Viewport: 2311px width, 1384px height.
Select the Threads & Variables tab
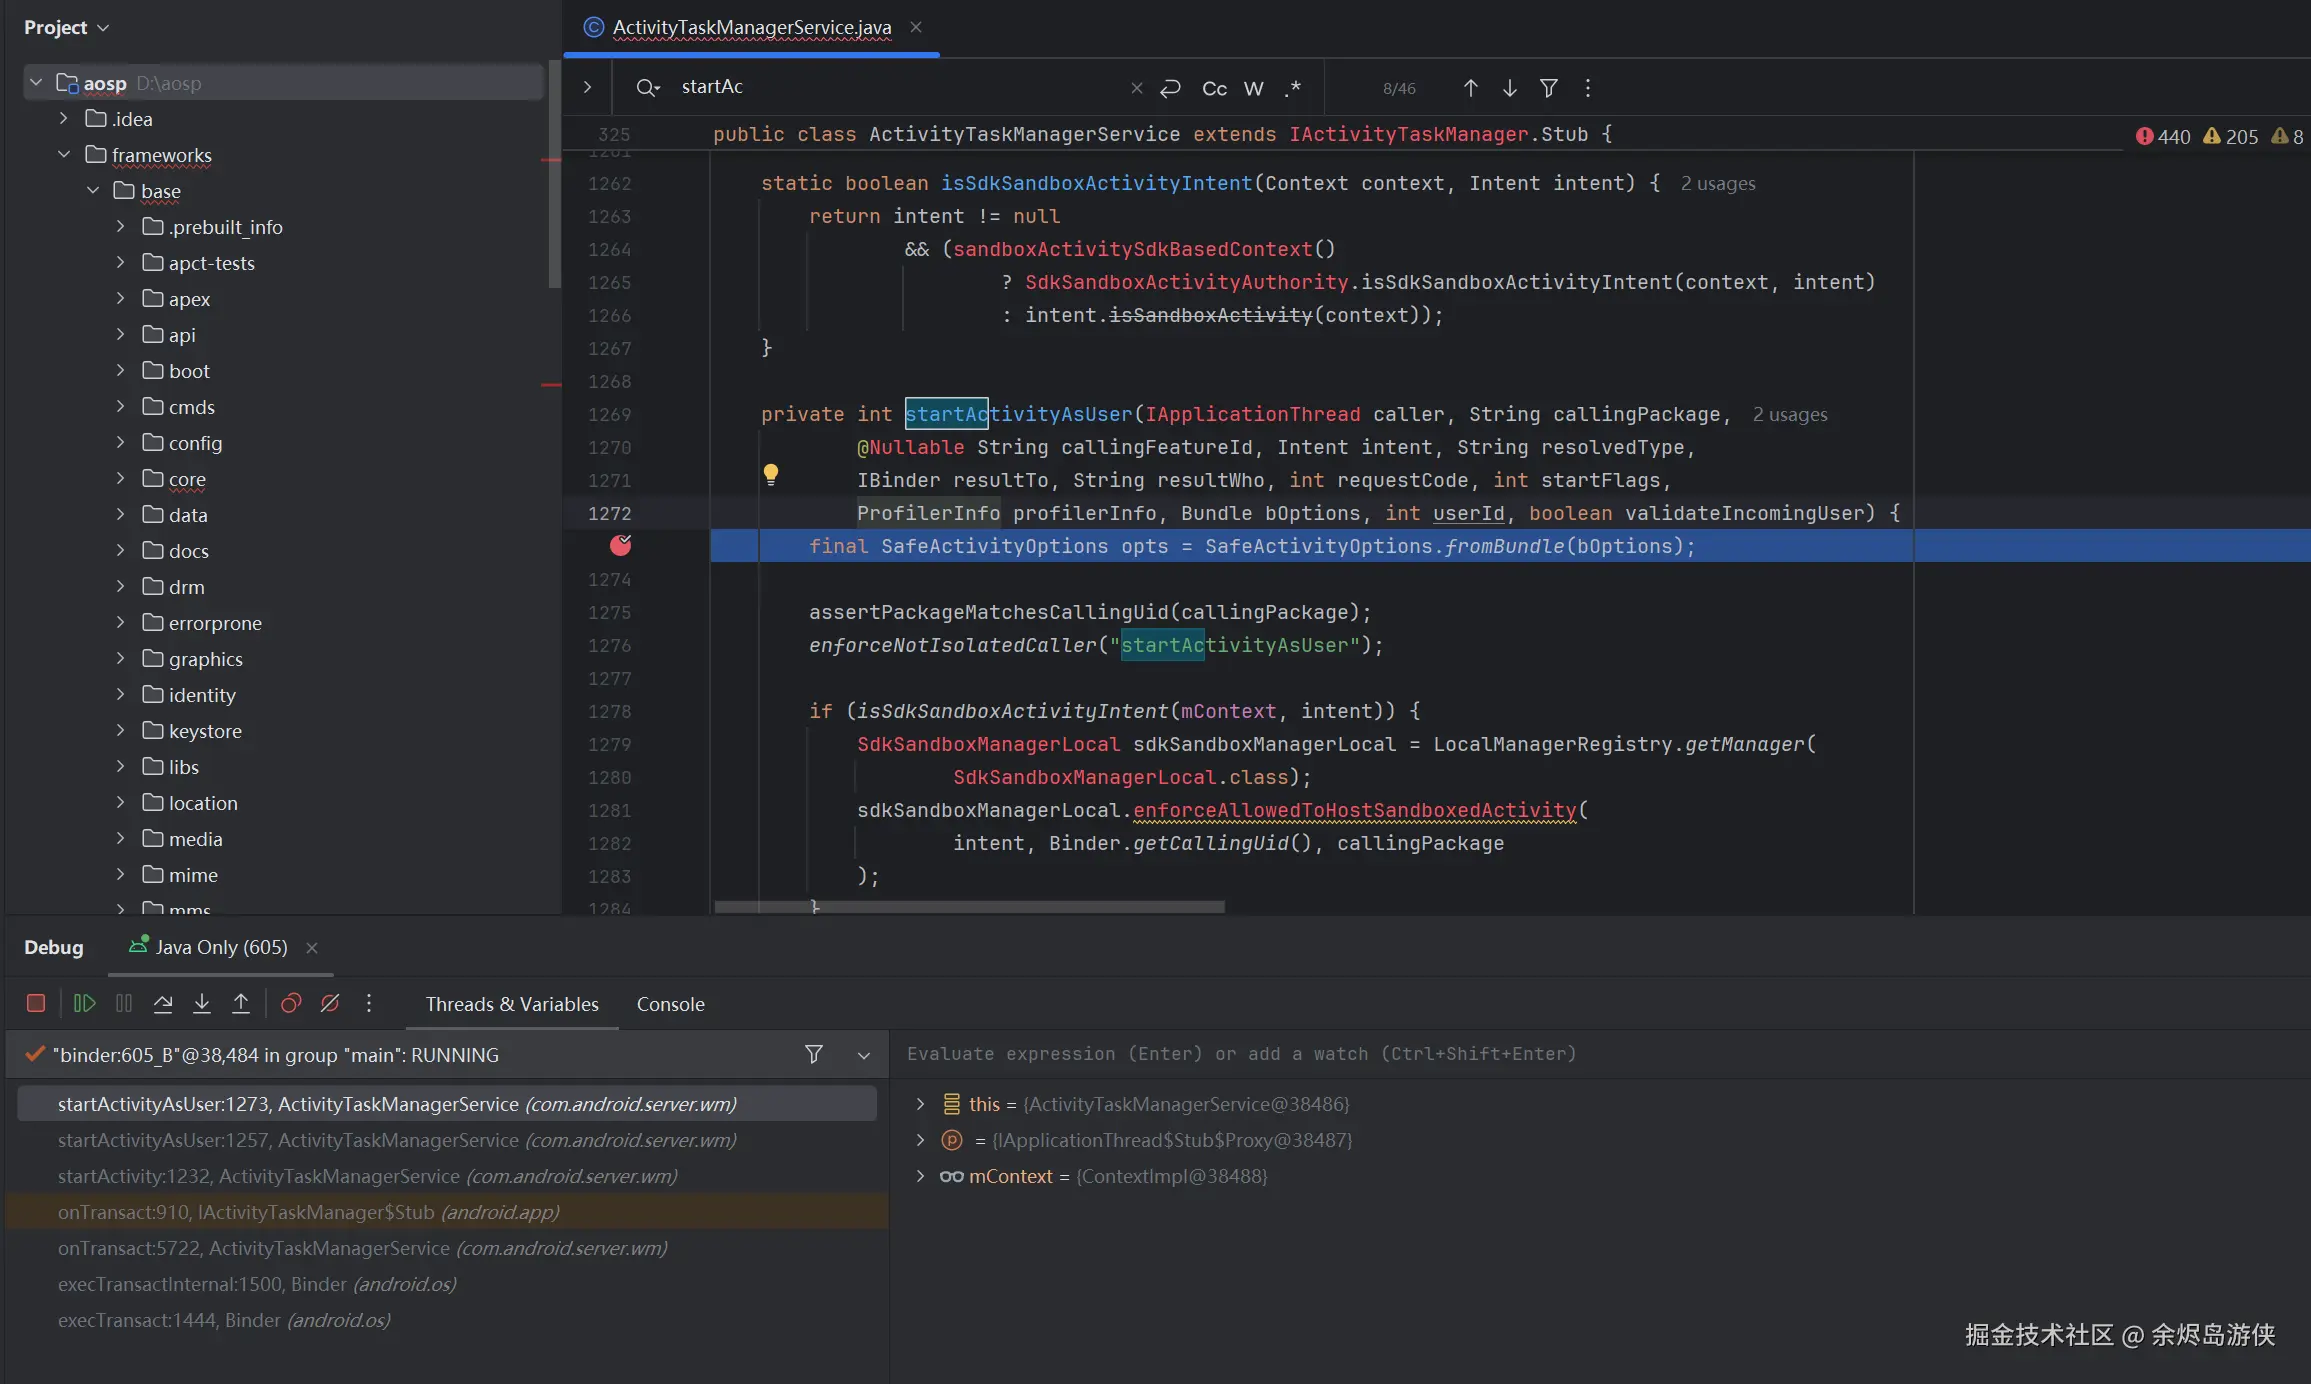tap(512, 1004)
